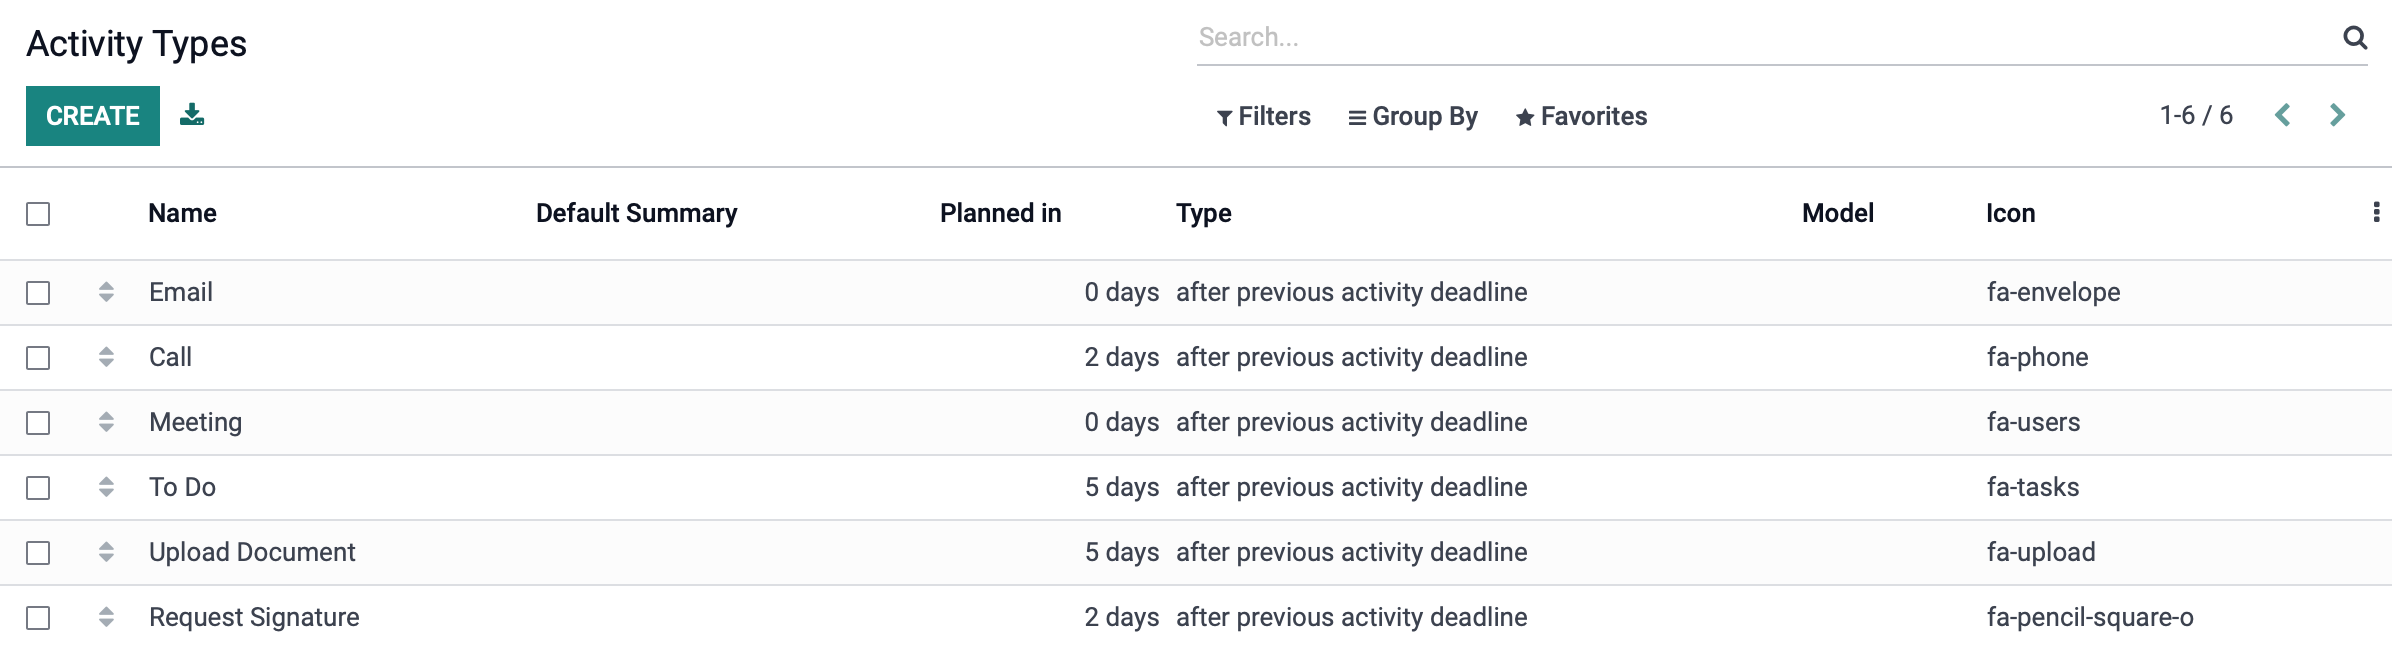The height and width of the screenshot is (646, 2392).
Task: Click the search magnifier icon
Action: pos(2355,38)
